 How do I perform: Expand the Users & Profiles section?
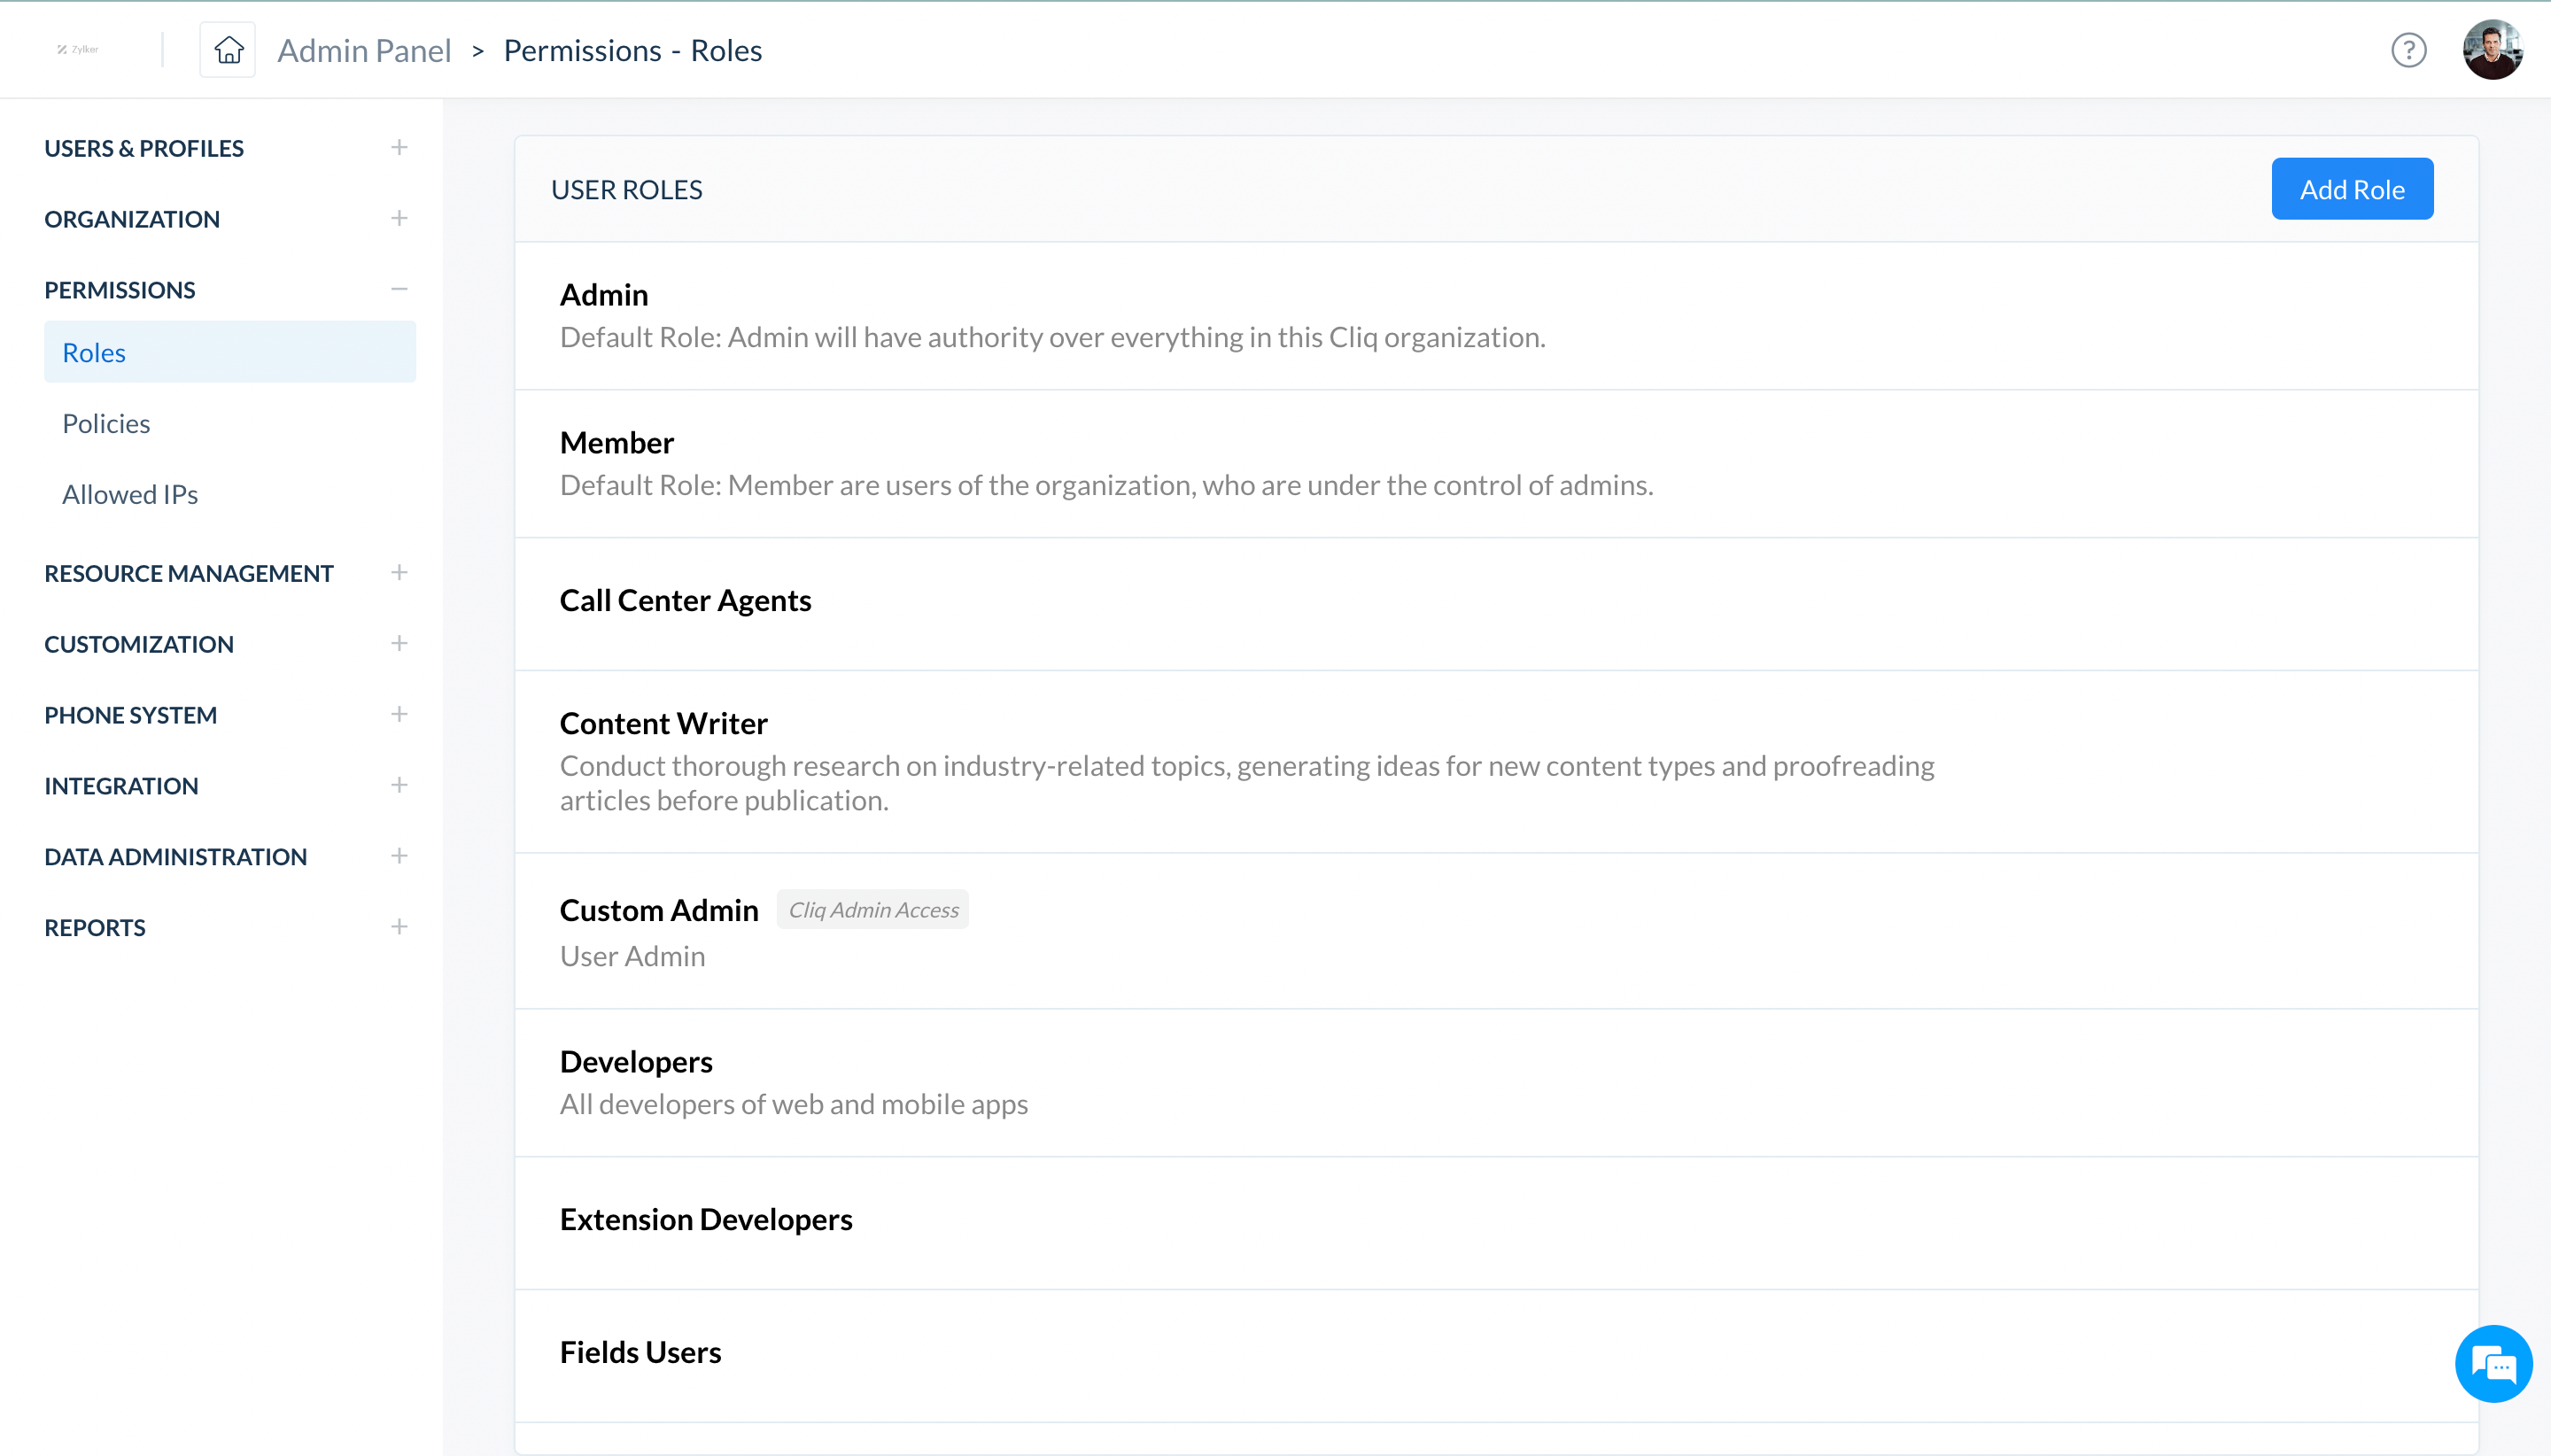tap(398, 147)
